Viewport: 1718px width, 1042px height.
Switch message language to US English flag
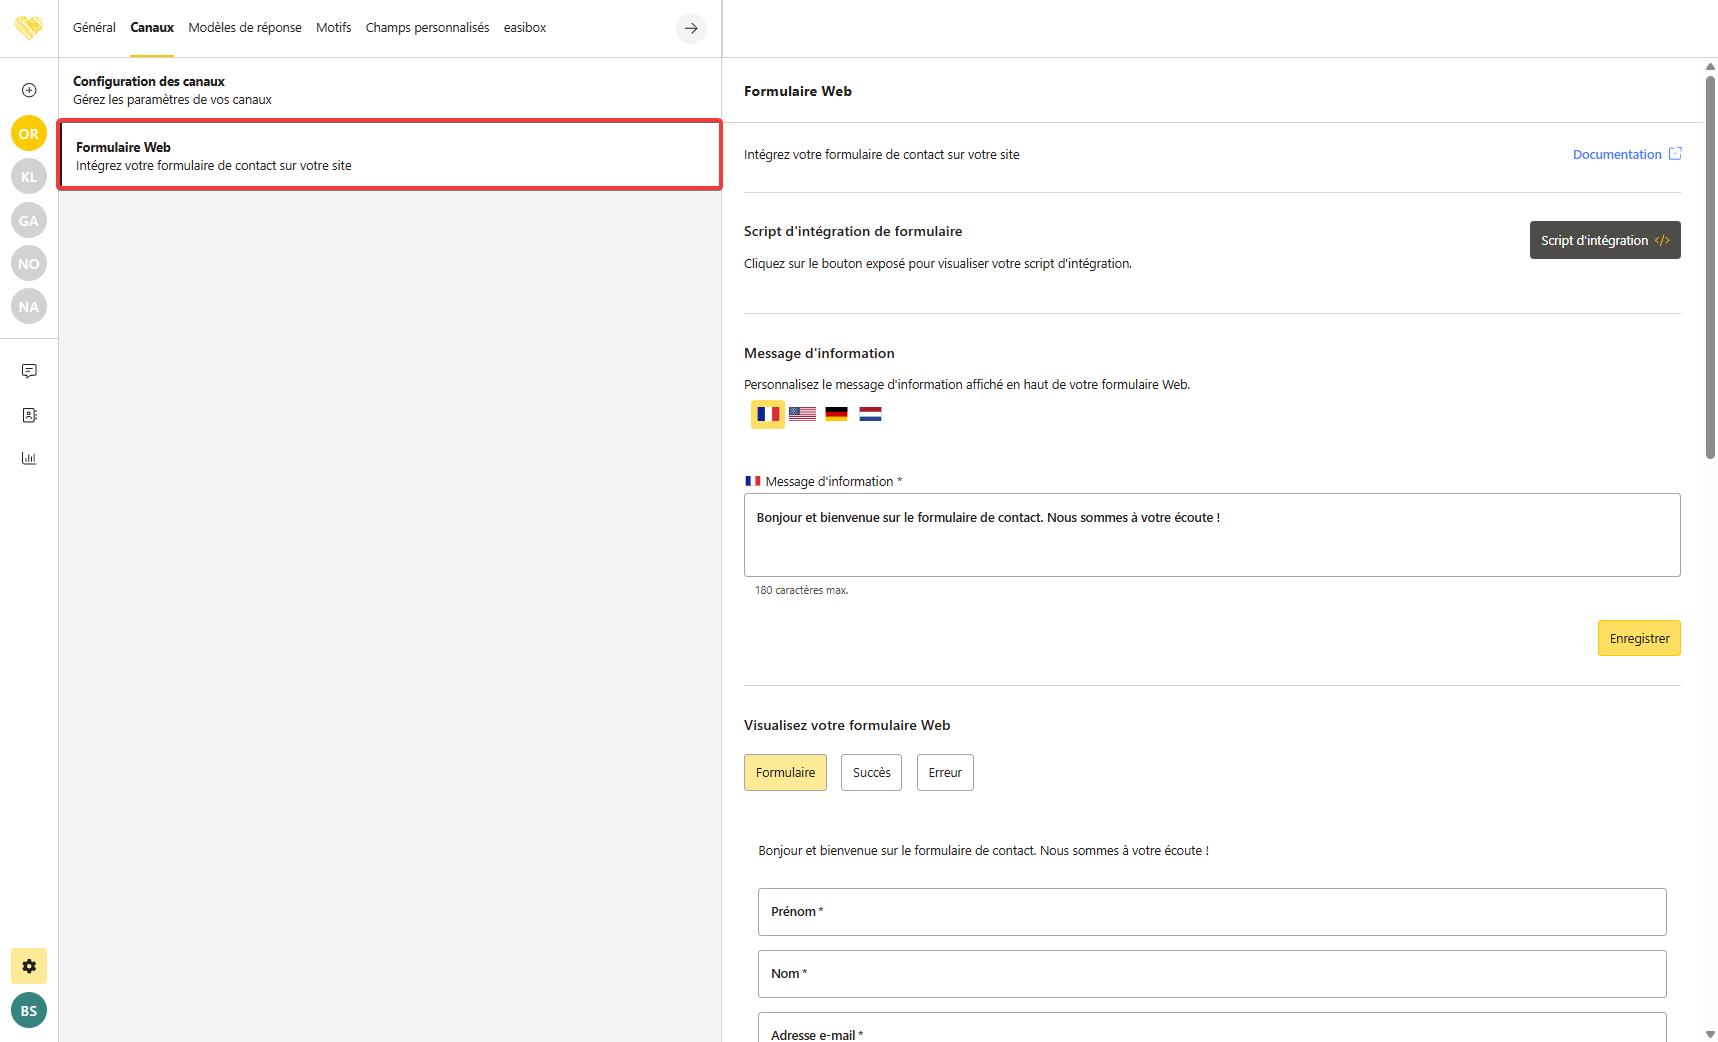click(802, 414)
